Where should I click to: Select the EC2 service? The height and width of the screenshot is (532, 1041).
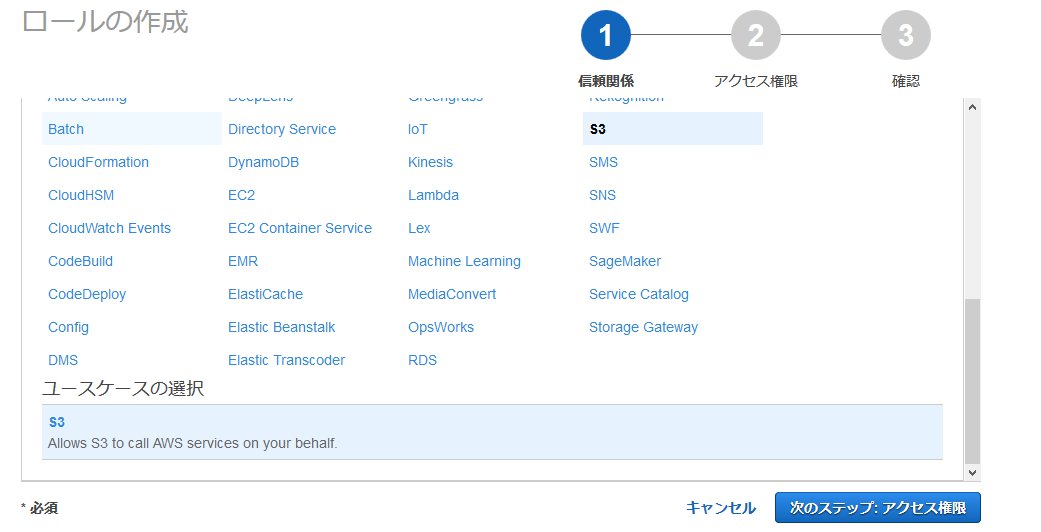tap(241, 195)
